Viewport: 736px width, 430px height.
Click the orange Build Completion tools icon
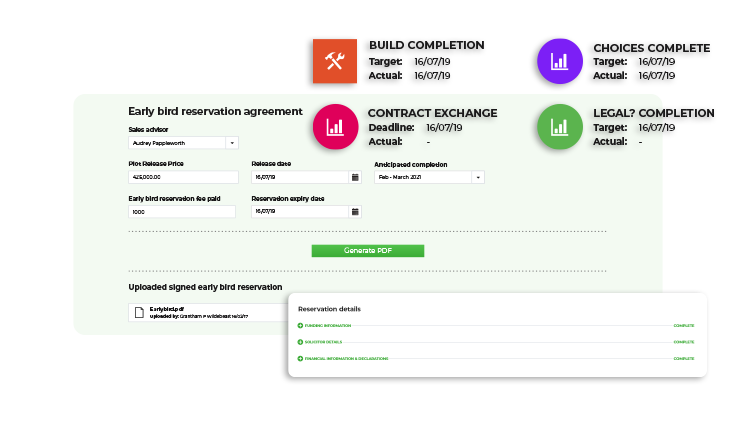[x=335, y=61]
